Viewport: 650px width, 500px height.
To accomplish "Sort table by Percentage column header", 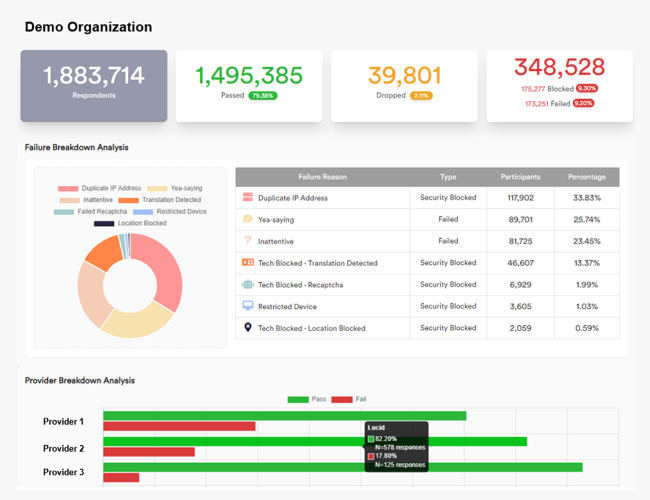I will [x=586, y=177].
